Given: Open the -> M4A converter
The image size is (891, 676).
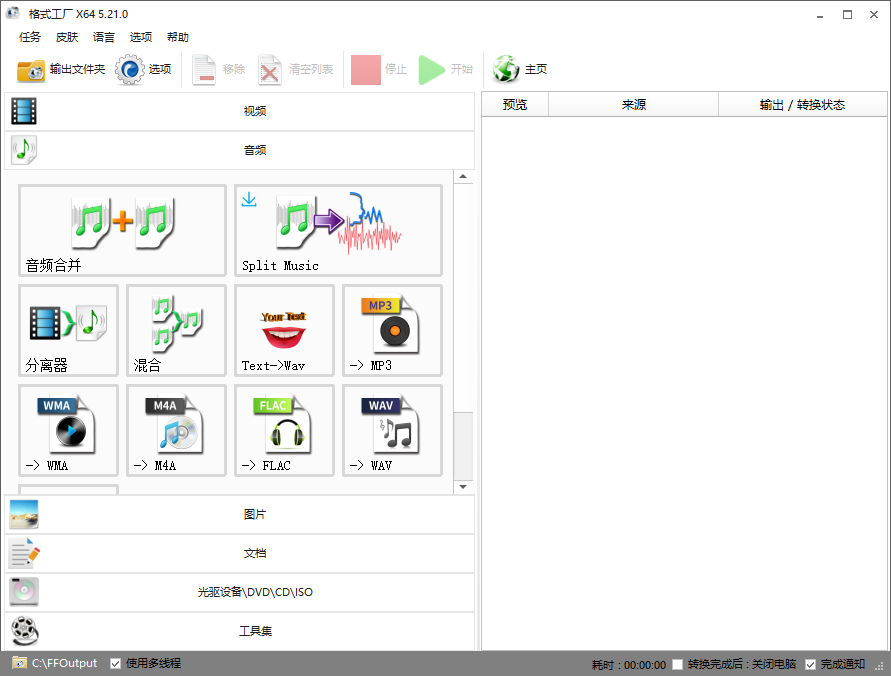Looking at the screenshot, I should [x=176, y=430].
